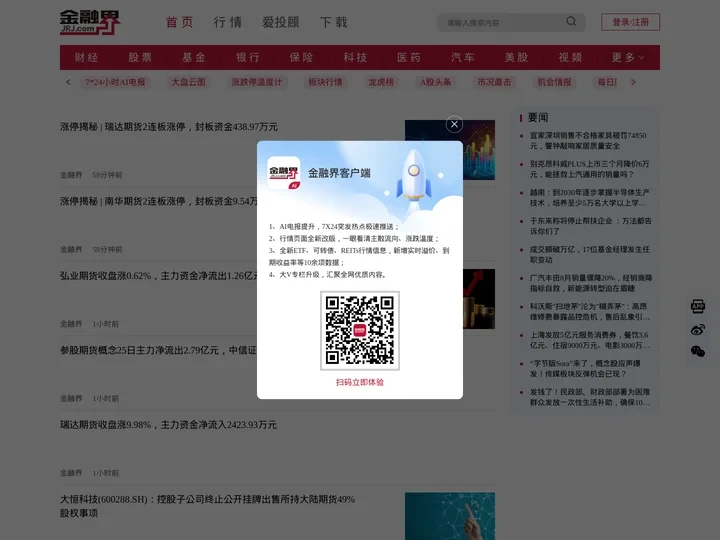Open 保险 in red navigation bar
The width and height of the screenshot is (720, 540).
[x=301, y=57]
